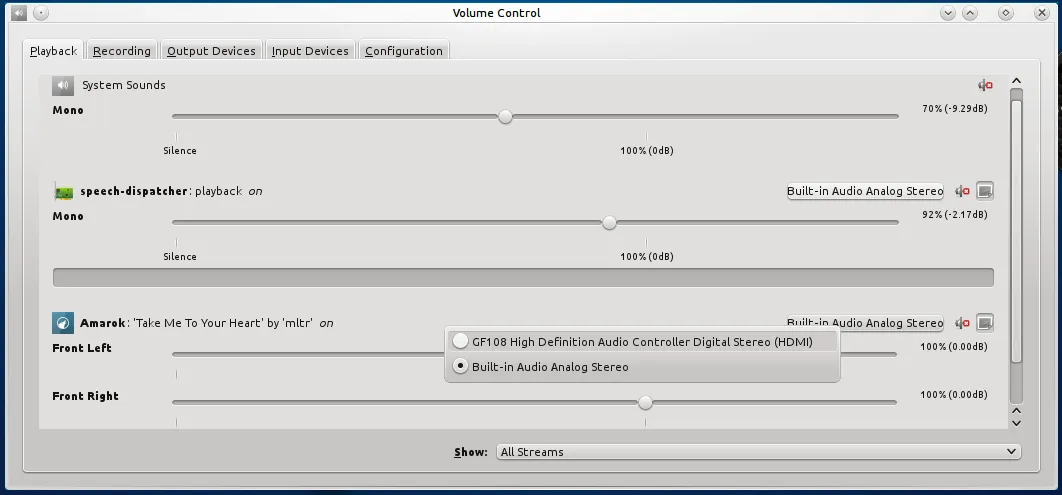Click the speech-dispatcher Mono volume slider handle

[x=610, y=222]
